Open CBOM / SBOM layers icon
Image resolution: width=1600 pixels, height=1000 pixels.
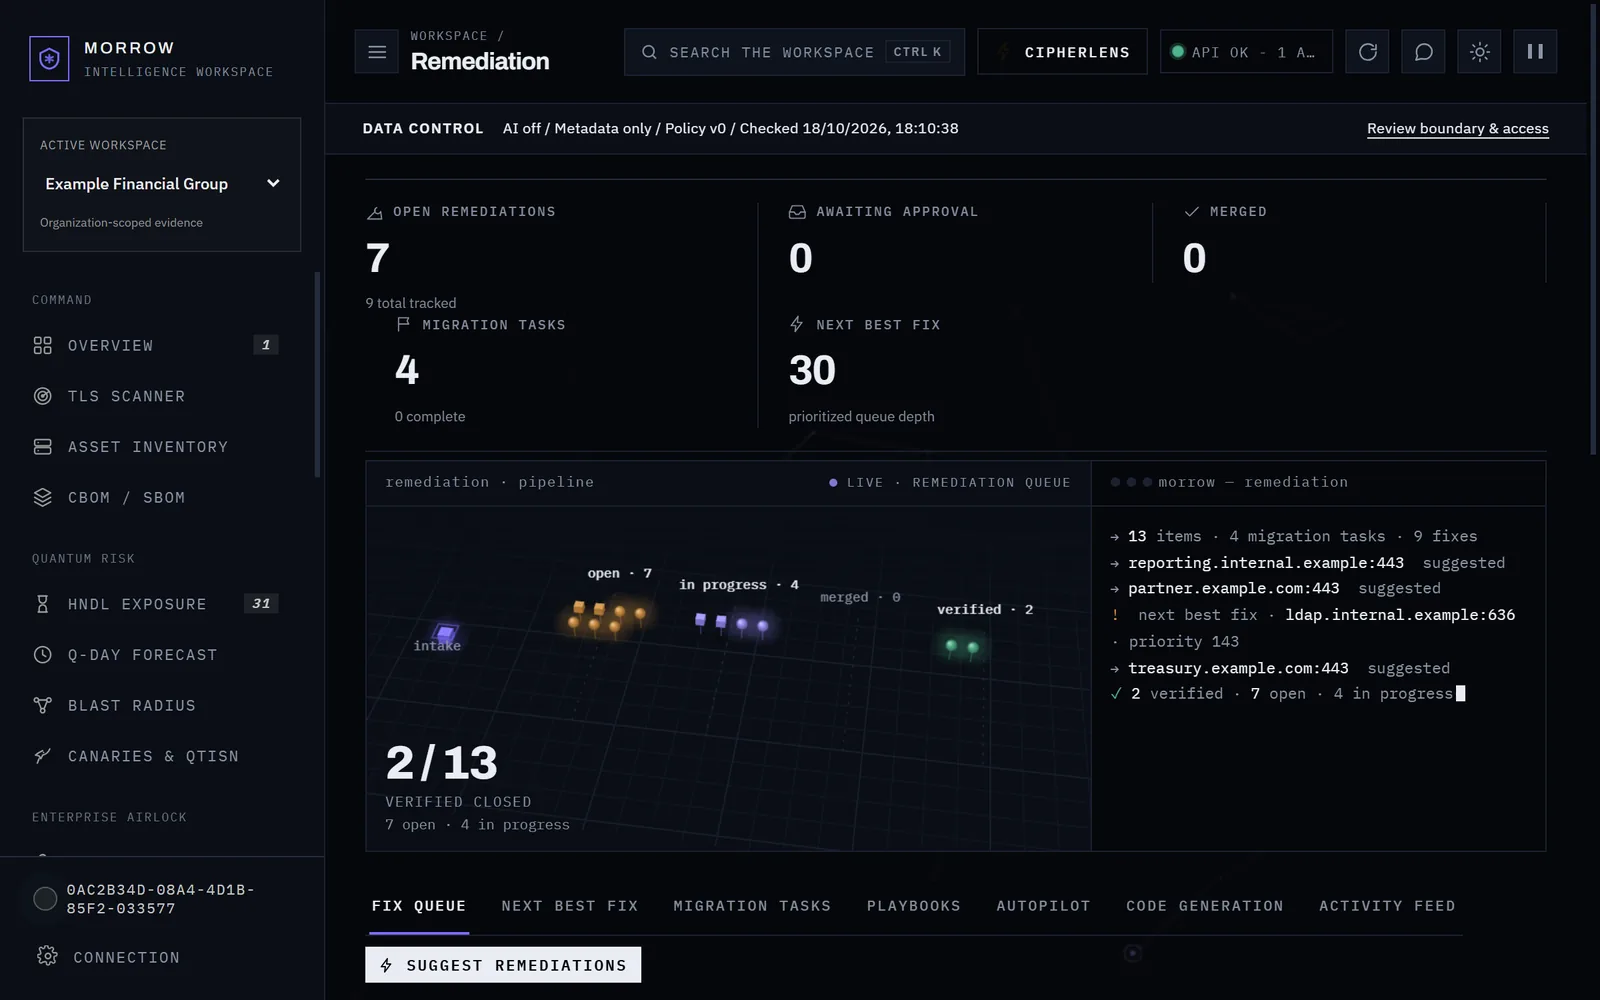[x=43, y=497]
